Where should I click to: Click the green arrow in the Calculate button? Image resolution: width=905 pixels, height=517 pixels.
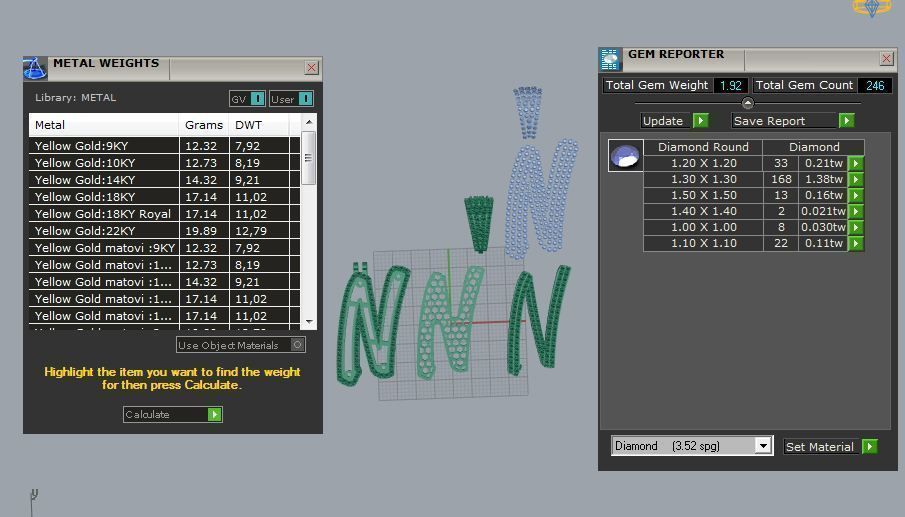pyautogui.click(x=214, y=414)
